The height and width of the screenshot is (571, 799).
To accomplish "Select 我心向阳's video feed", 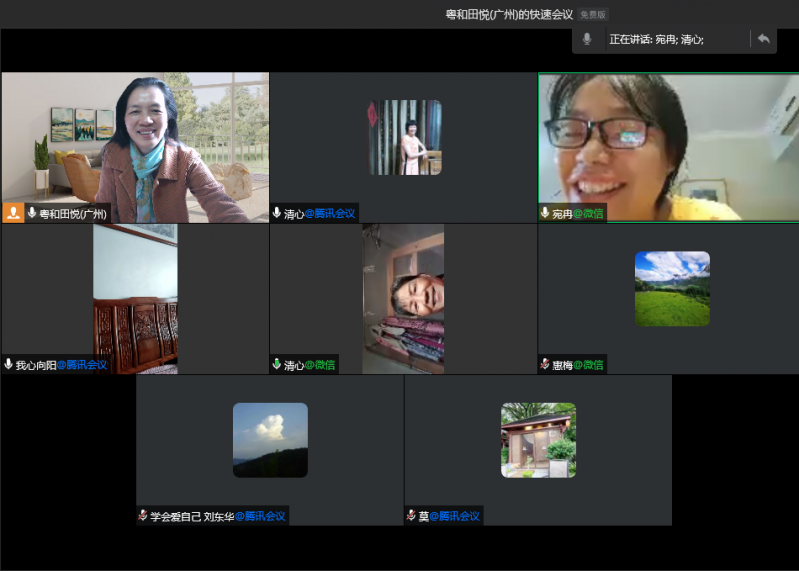I will pos(135,298).
